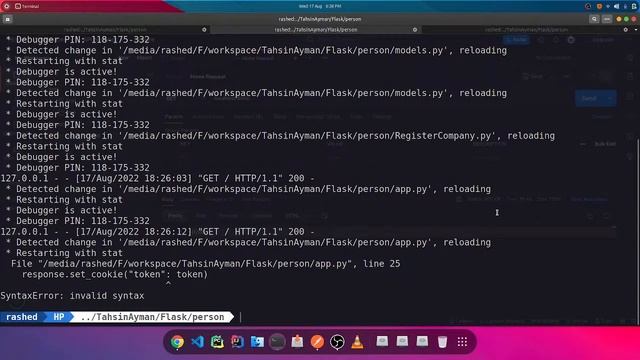
Task: Open the terminal hamburger menu
Action: tap(607, 19)
